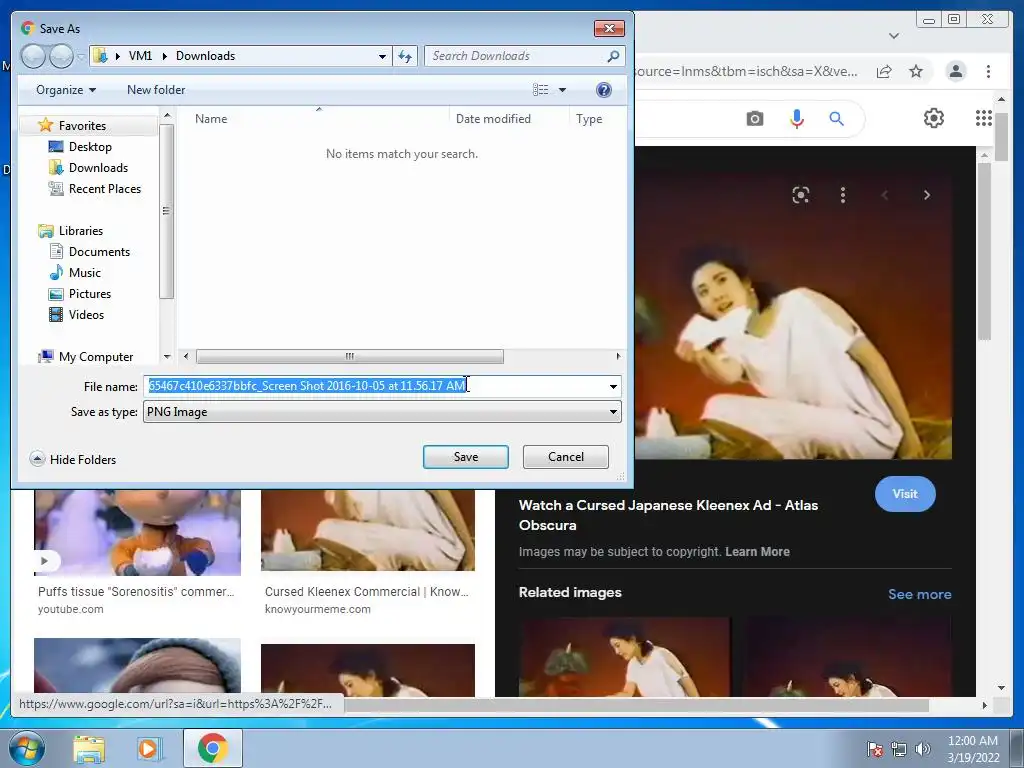Open the Atlas Obscura Kleenex Ad title link
Image resolution: width=1024 pixels, height=768 pixels.
[x=668, y=515]
